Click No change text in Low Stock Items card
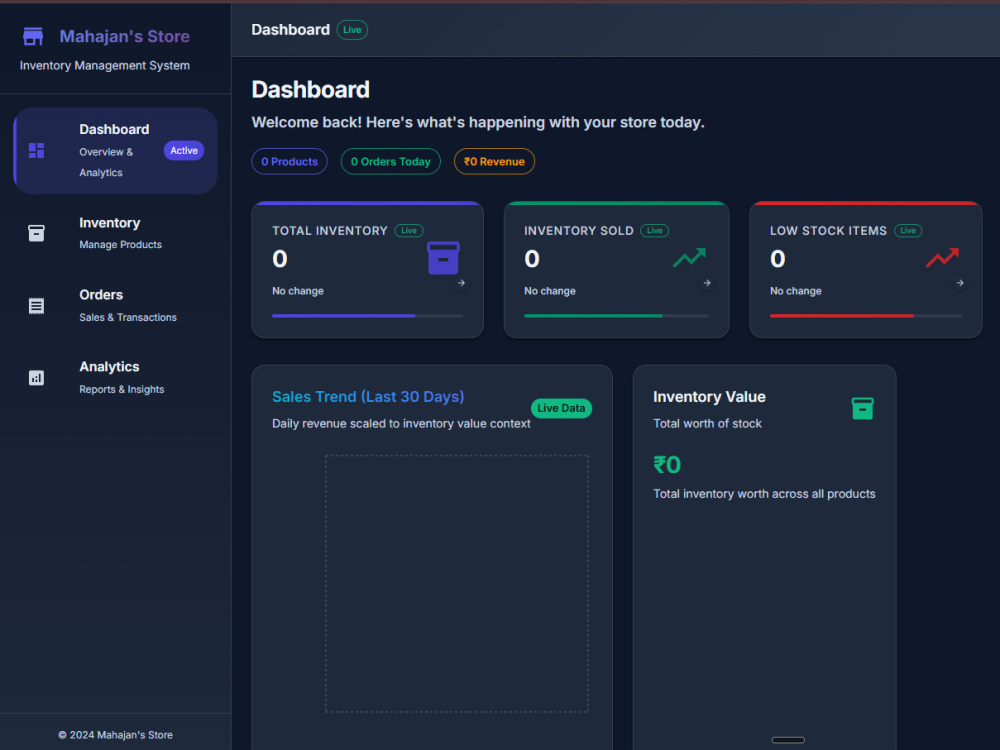 click(795, 291)
